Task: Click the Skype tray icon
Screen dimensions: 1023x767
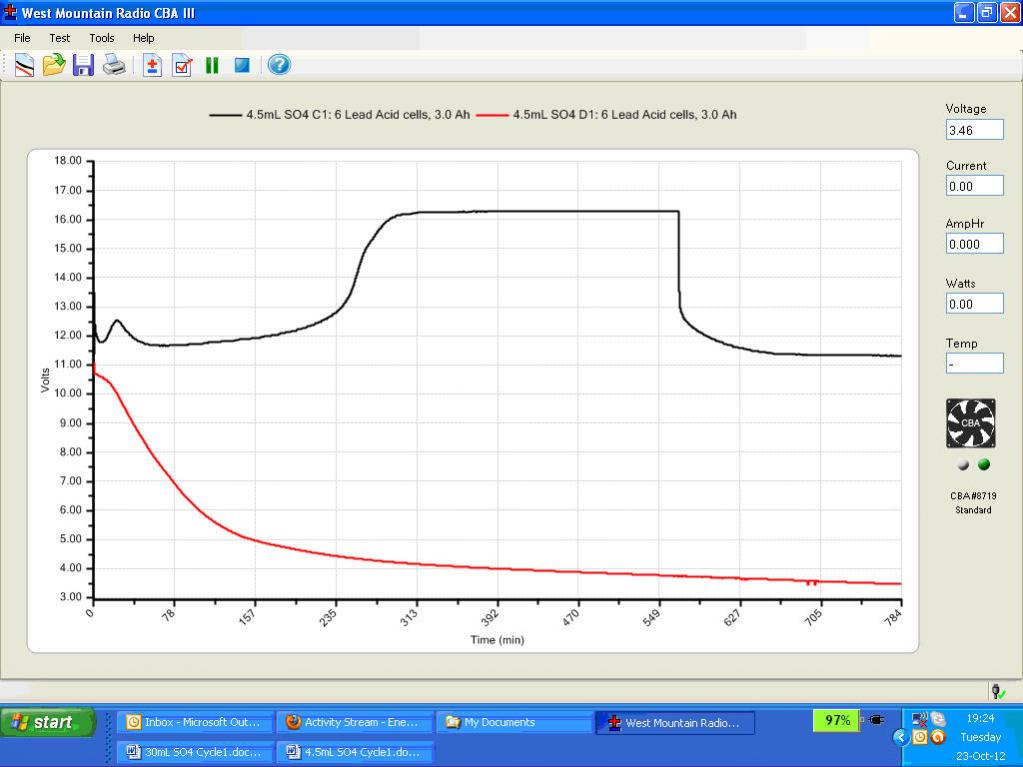Action: point(938,719)
